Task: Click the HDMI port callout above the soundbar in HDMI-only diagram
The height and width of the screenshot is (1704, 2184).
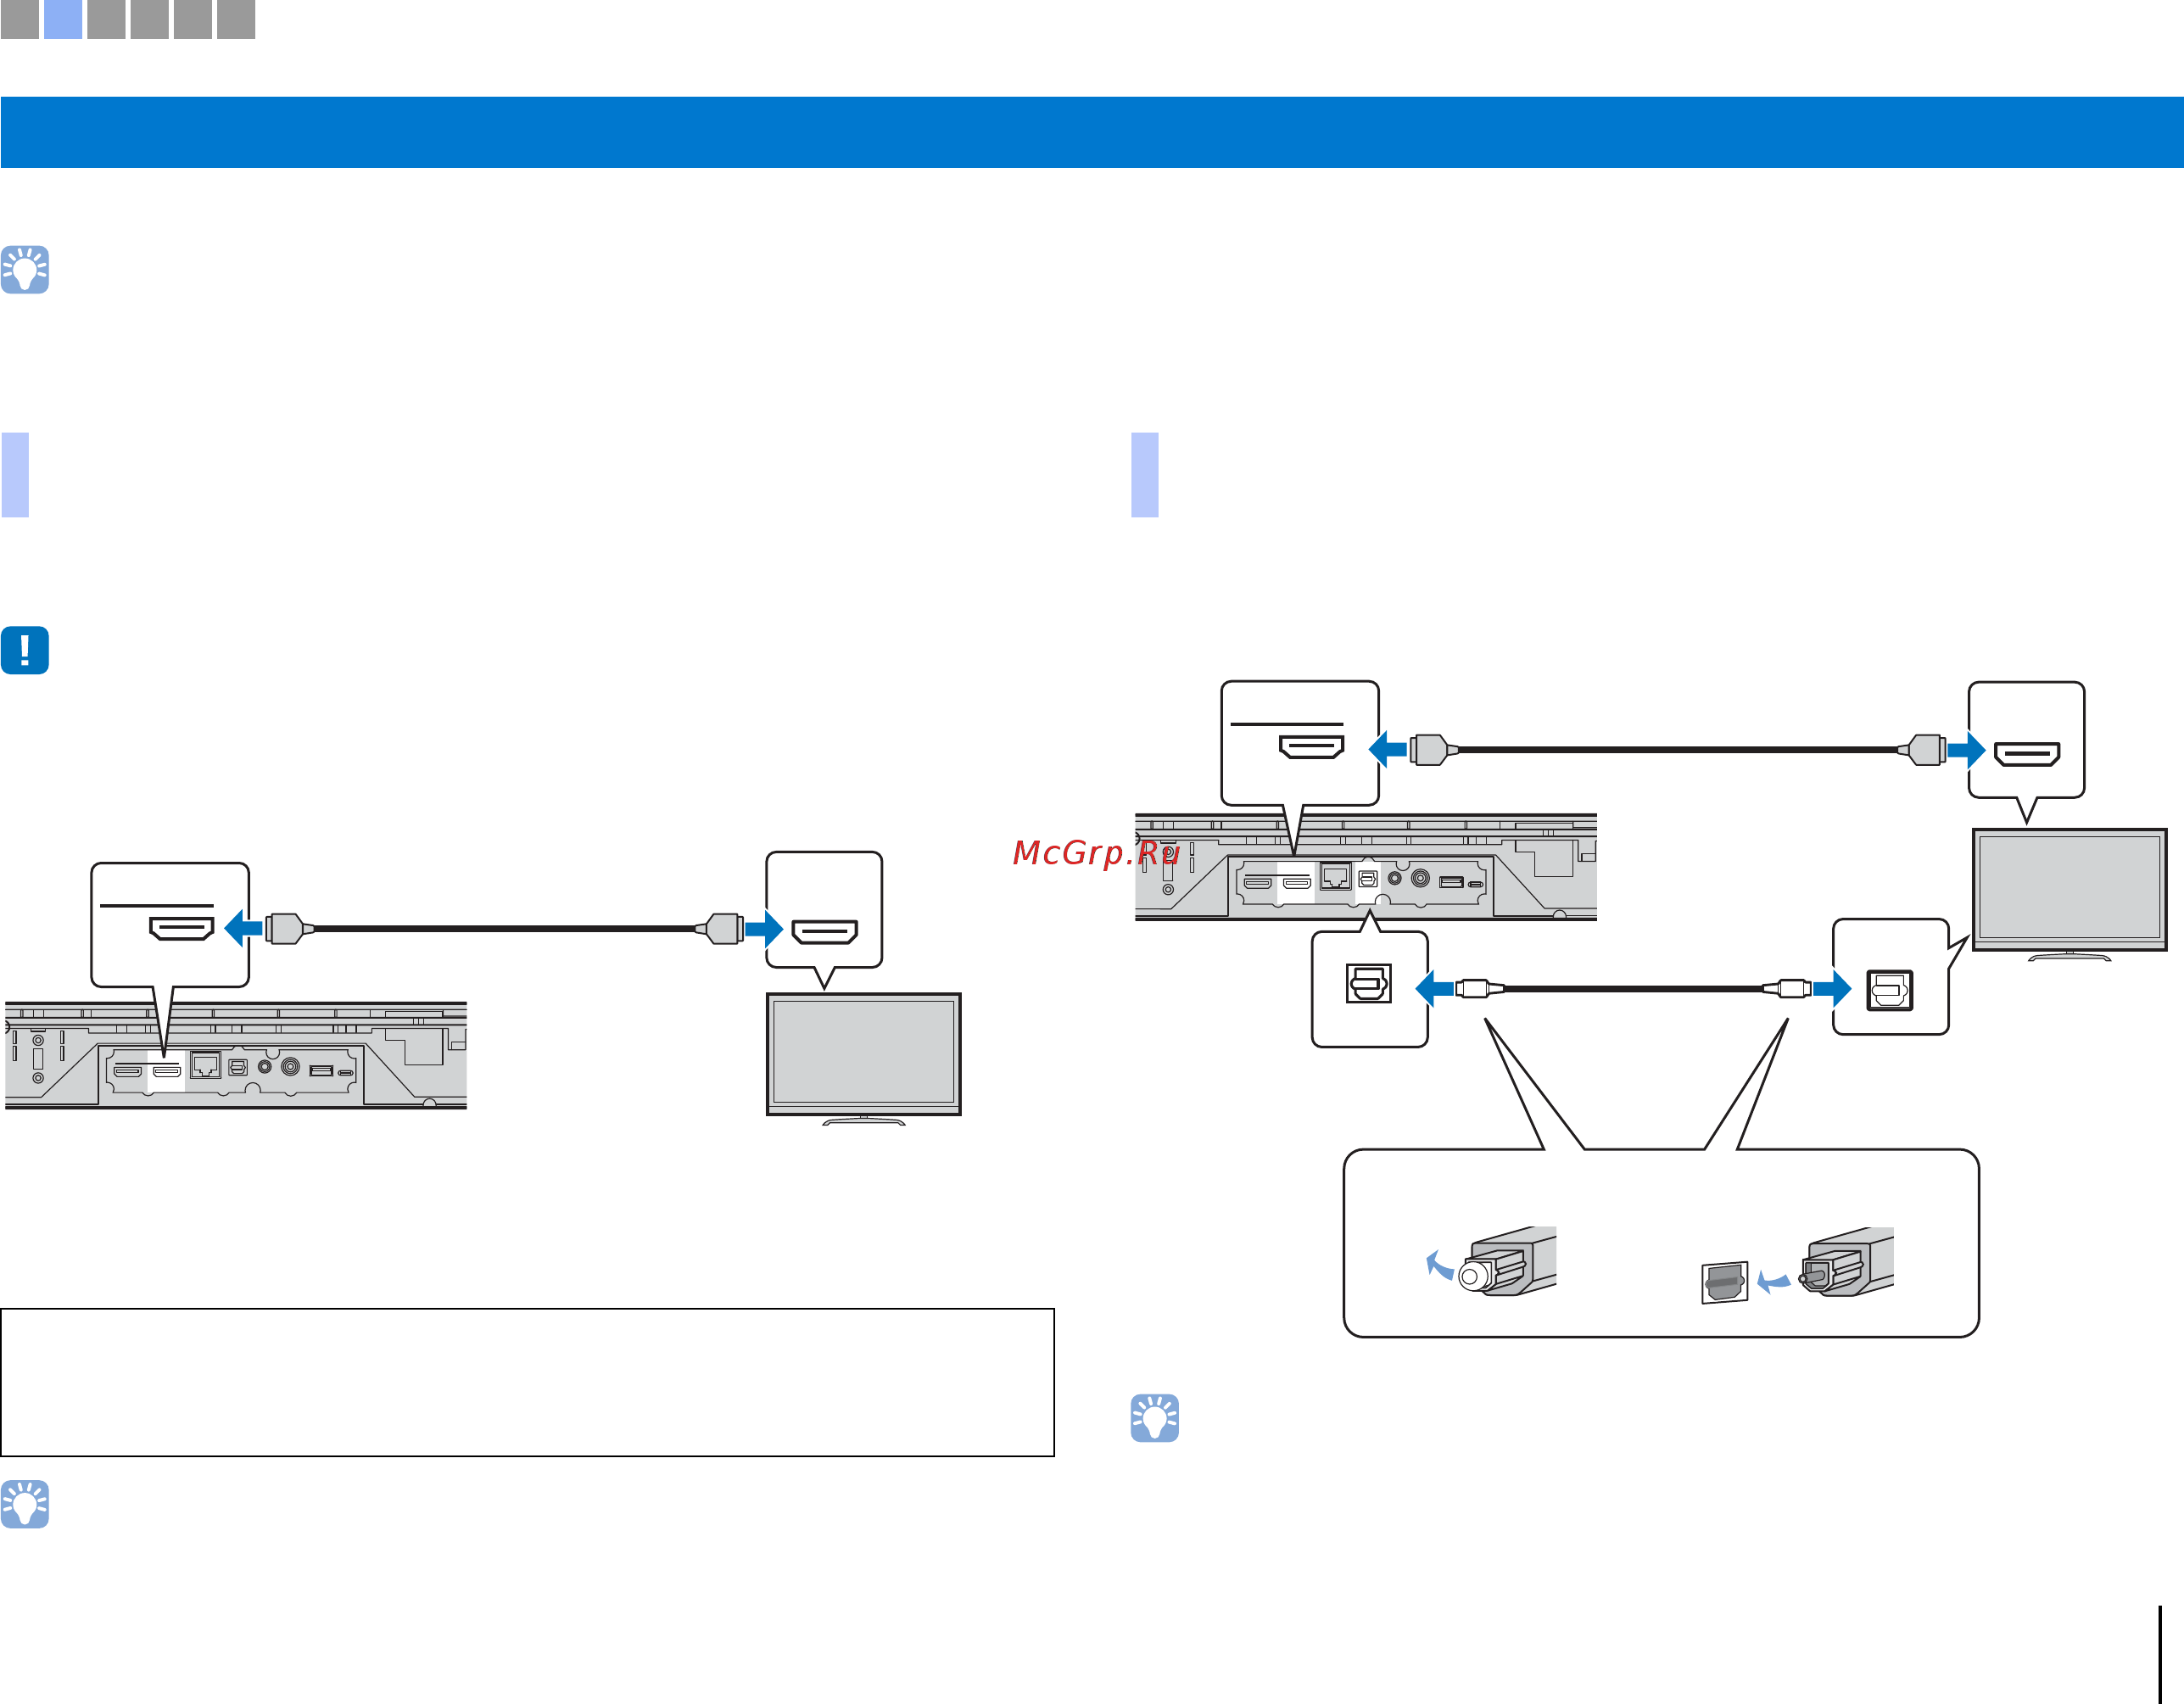Action: tap(170, 925)
